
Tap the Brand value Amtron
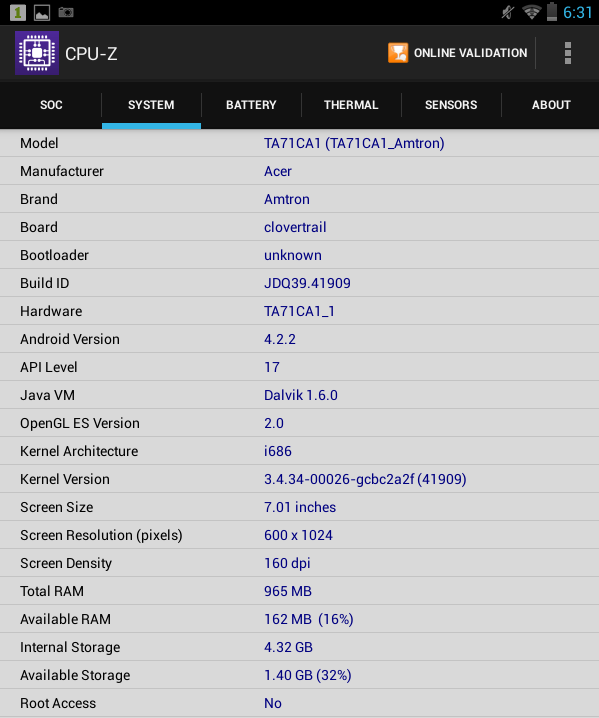287,199
